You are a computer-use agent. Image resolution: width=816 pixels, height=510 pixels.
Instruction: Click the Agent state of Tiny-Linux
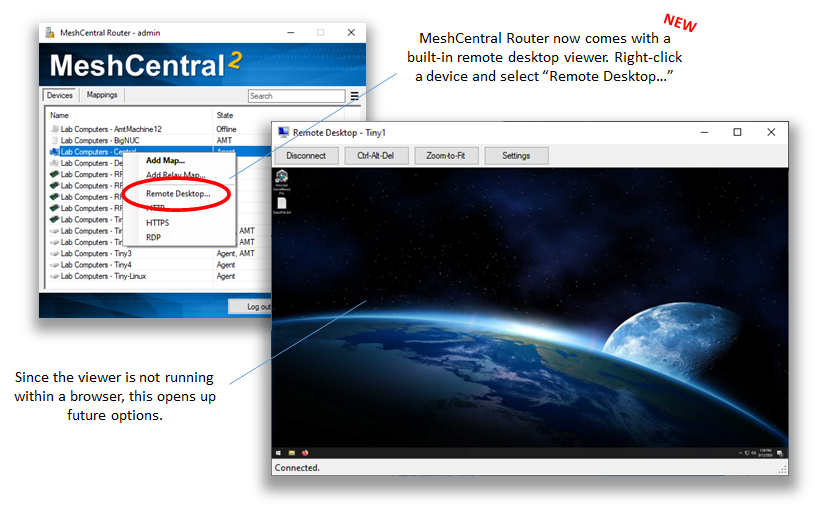(226, 276)
